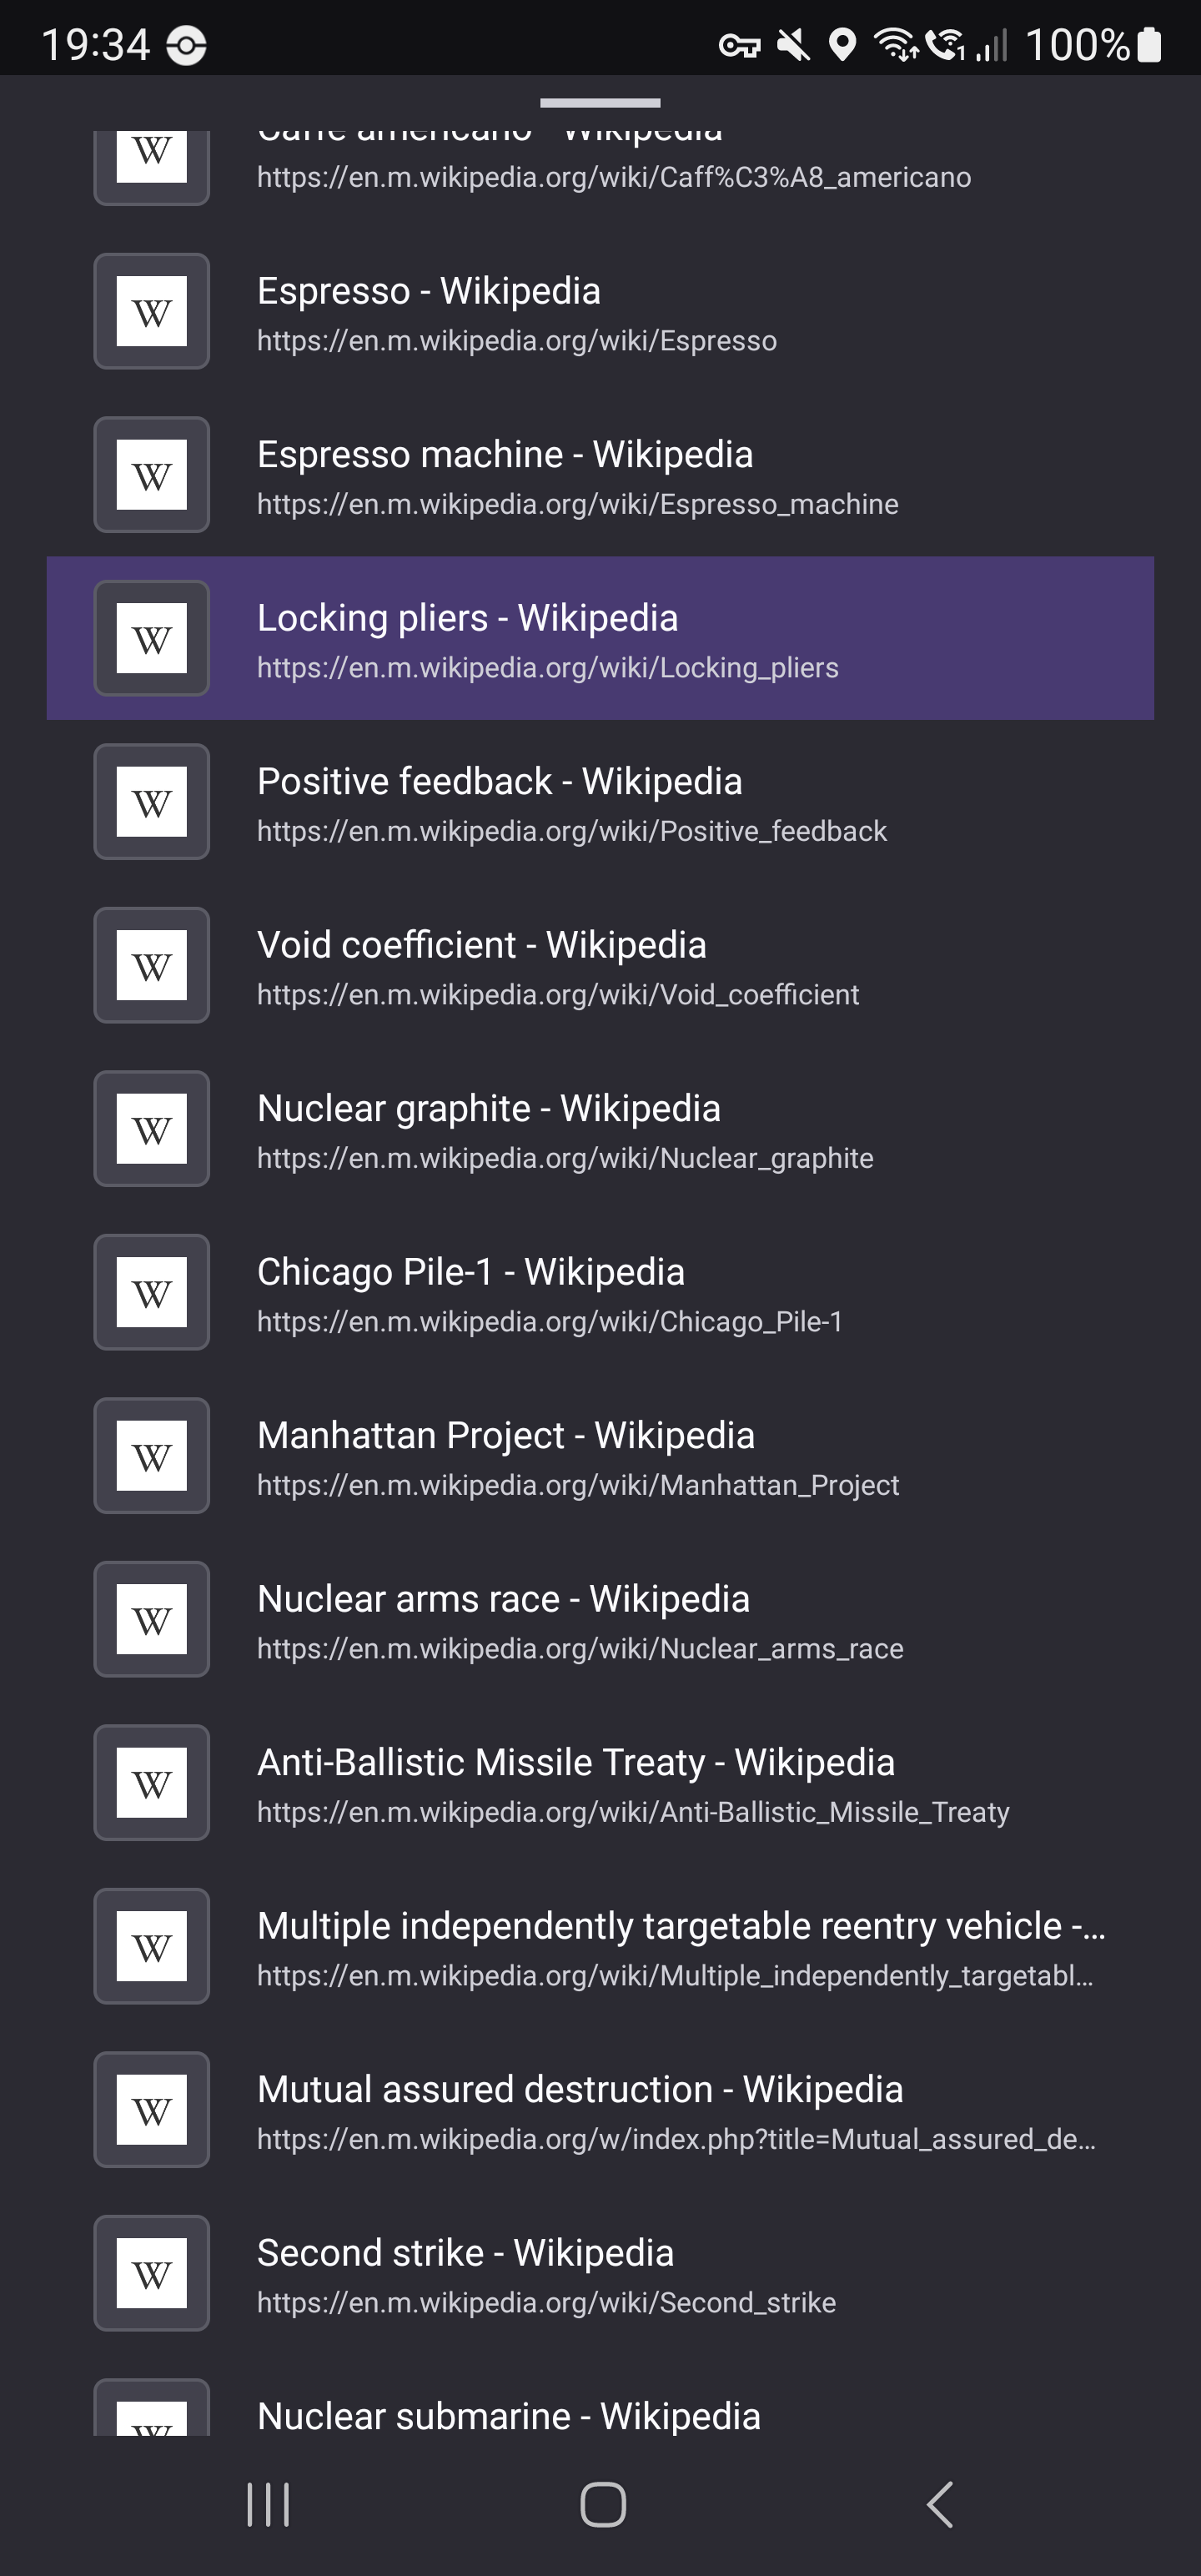Tap the Nuclear arms race favicon
1201x2576 pixels.
pos(151,1620)
